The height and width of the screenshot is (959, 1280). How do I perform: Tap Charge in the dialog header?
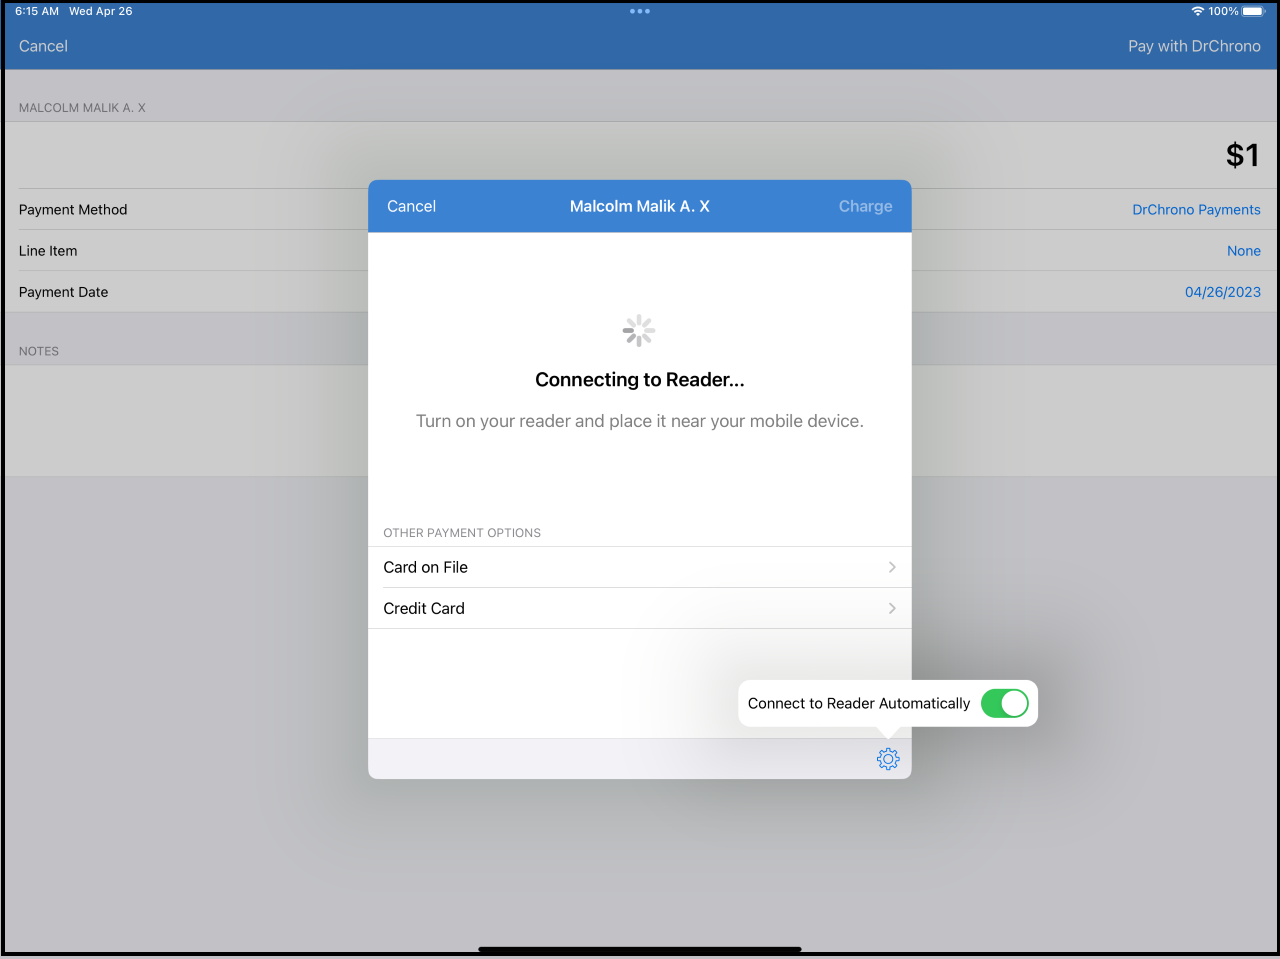(x=865, y=206)
